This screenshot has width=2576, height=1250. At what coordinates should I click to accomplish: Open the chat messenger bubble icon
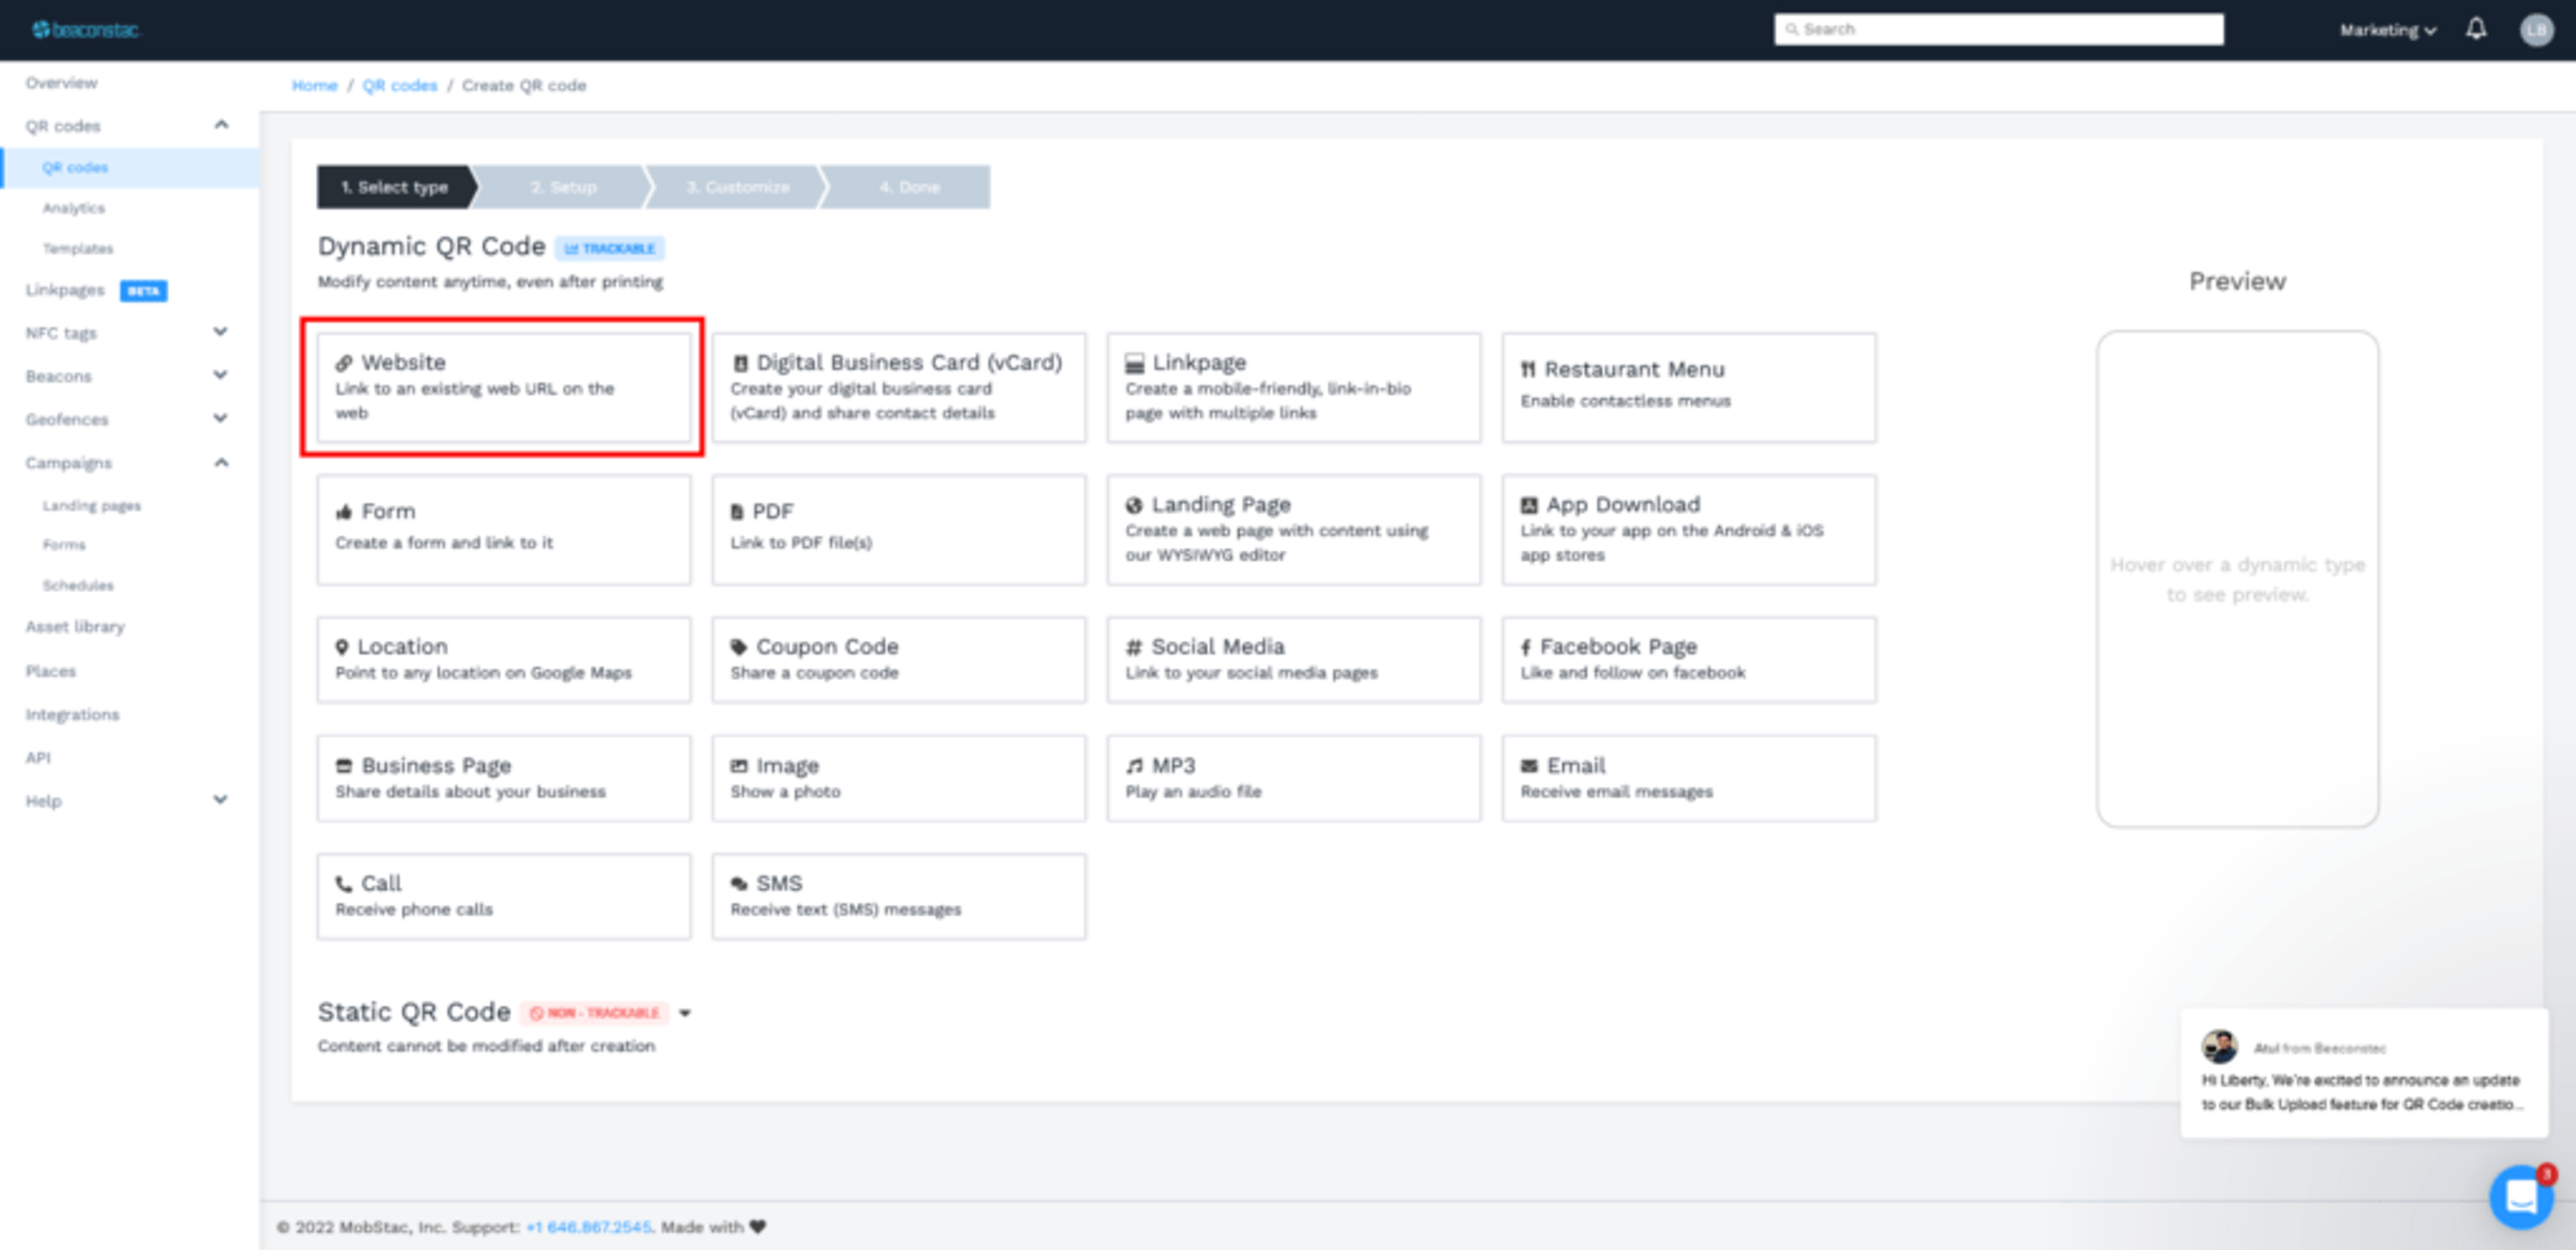pos(2520,1196)
